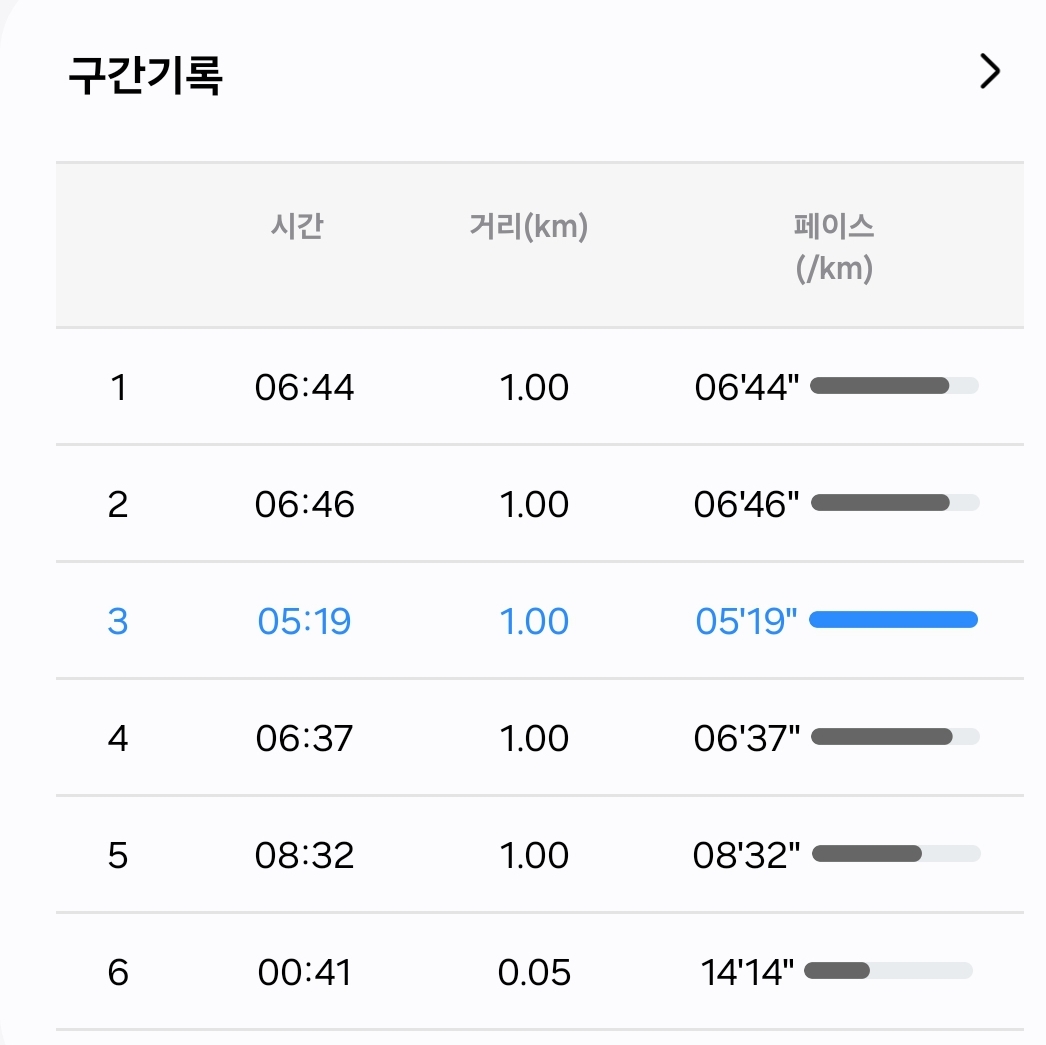
Task: Open lap records detail chevron arrow
Action: (990, 71)
